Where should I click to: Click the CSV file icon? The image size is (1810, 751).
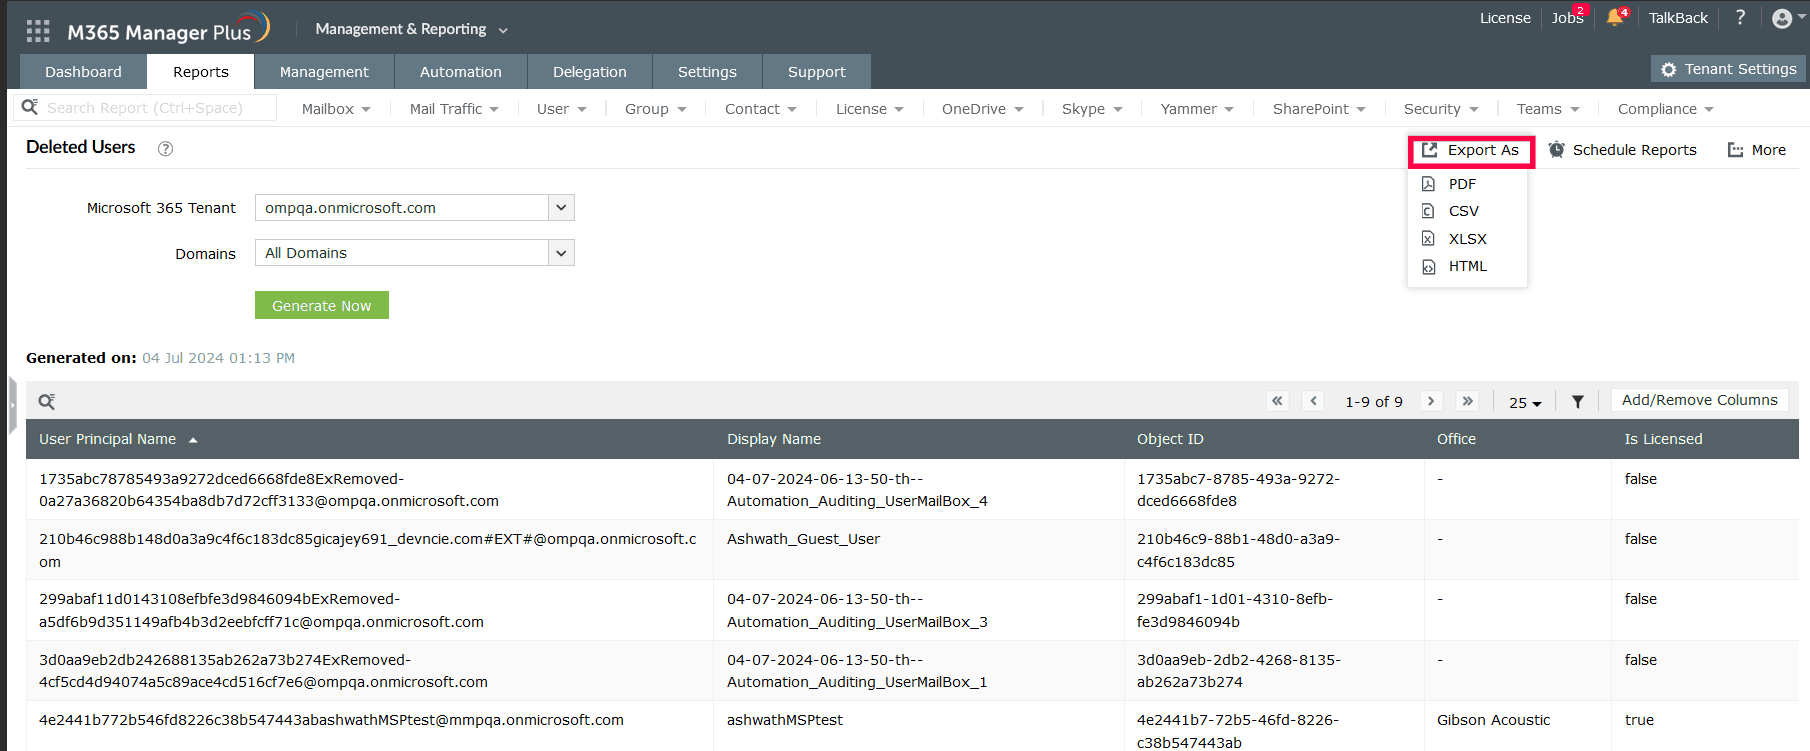pos(1428,211)
